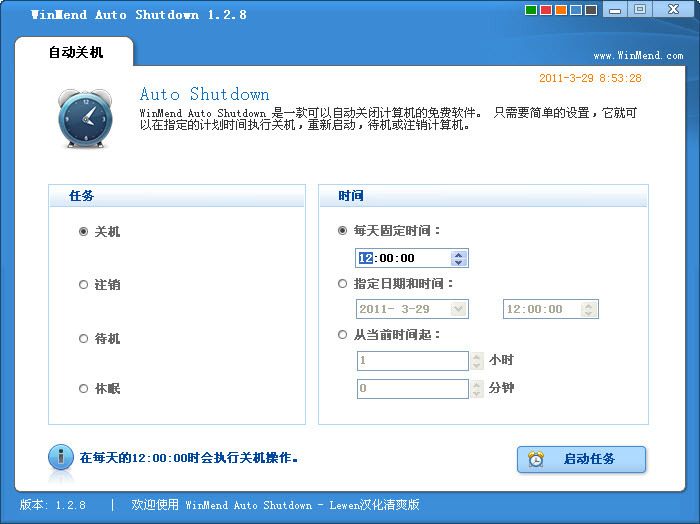Choose the red skin color swatch
This screenshot has height=524, width=700.
pyautogui.click(x=545, y=11)
